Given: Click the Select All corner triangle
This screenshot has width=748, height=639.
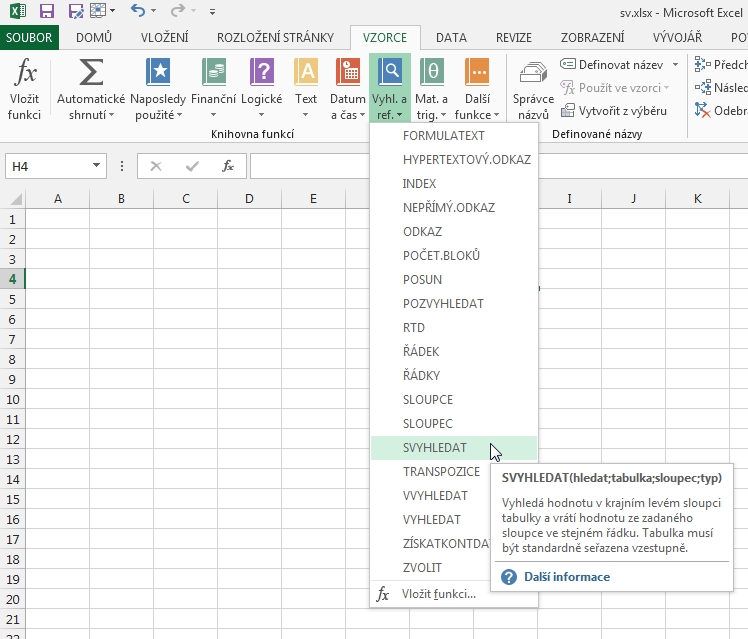Looking at the screenshot, I should coord(14,199).
